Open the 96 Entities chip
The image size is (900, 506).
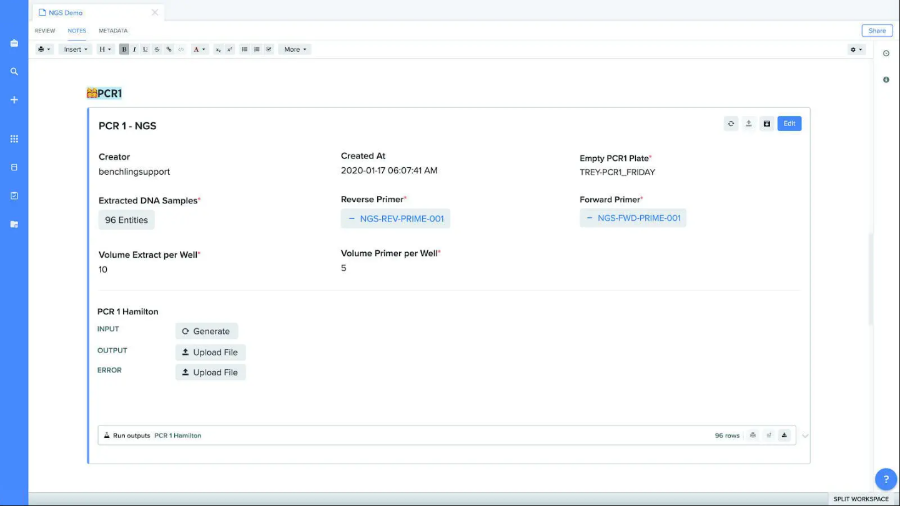pyautogui.click(x=126, y=220)
